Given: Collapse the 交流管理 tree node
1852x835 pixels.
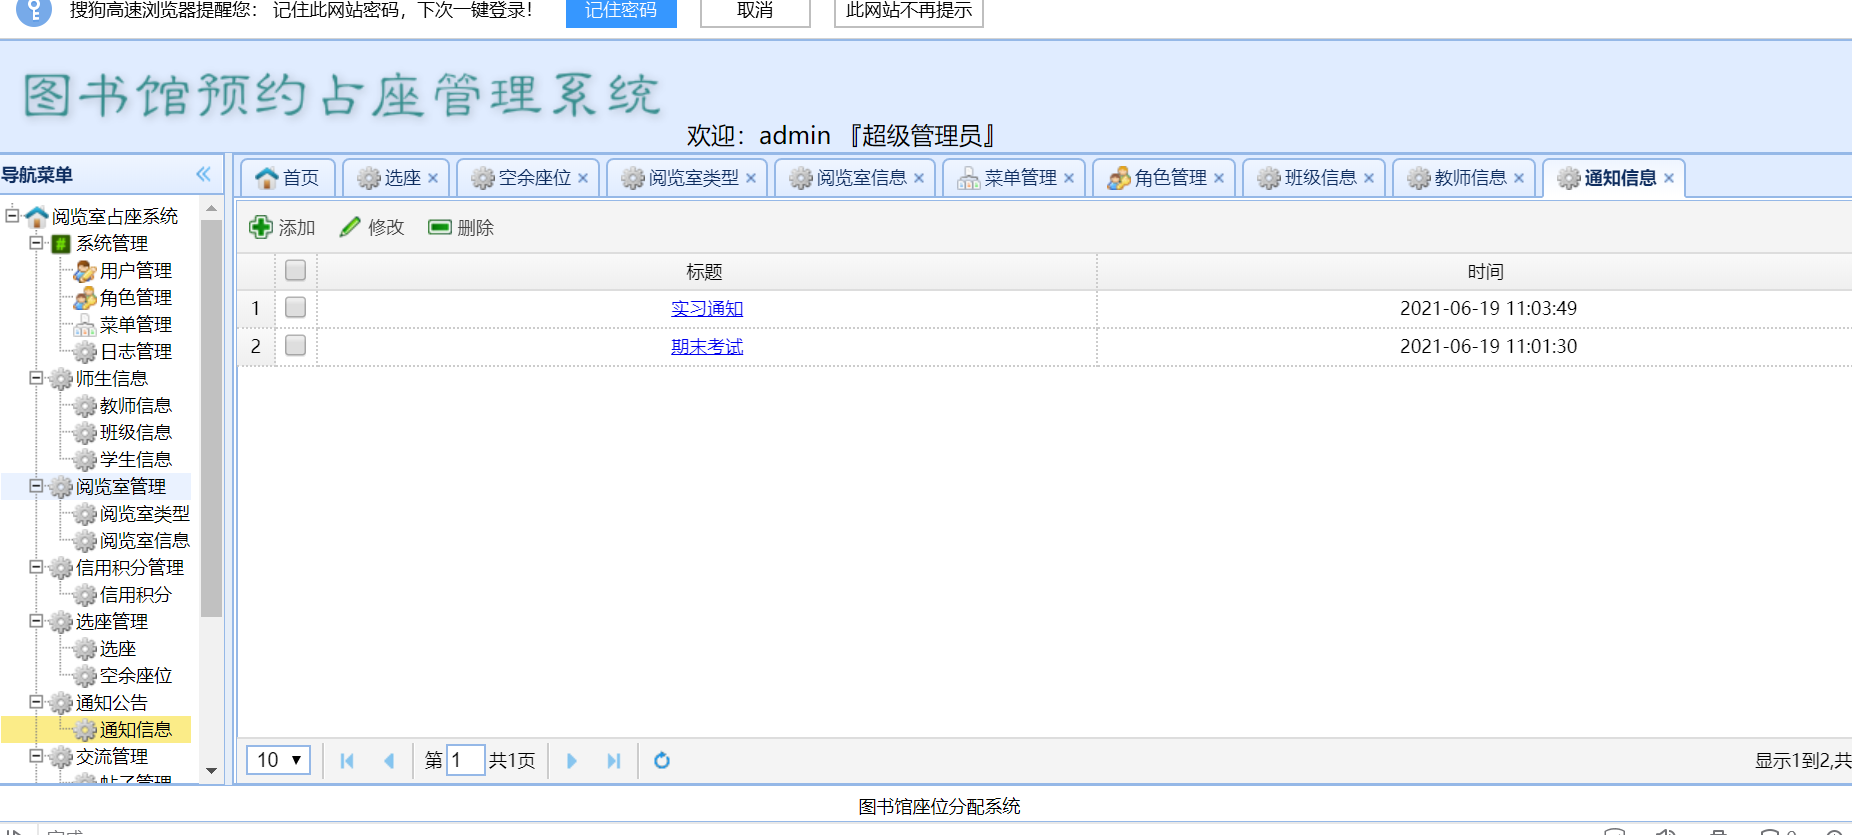Looking at the screenshot, I should point(36,755).
